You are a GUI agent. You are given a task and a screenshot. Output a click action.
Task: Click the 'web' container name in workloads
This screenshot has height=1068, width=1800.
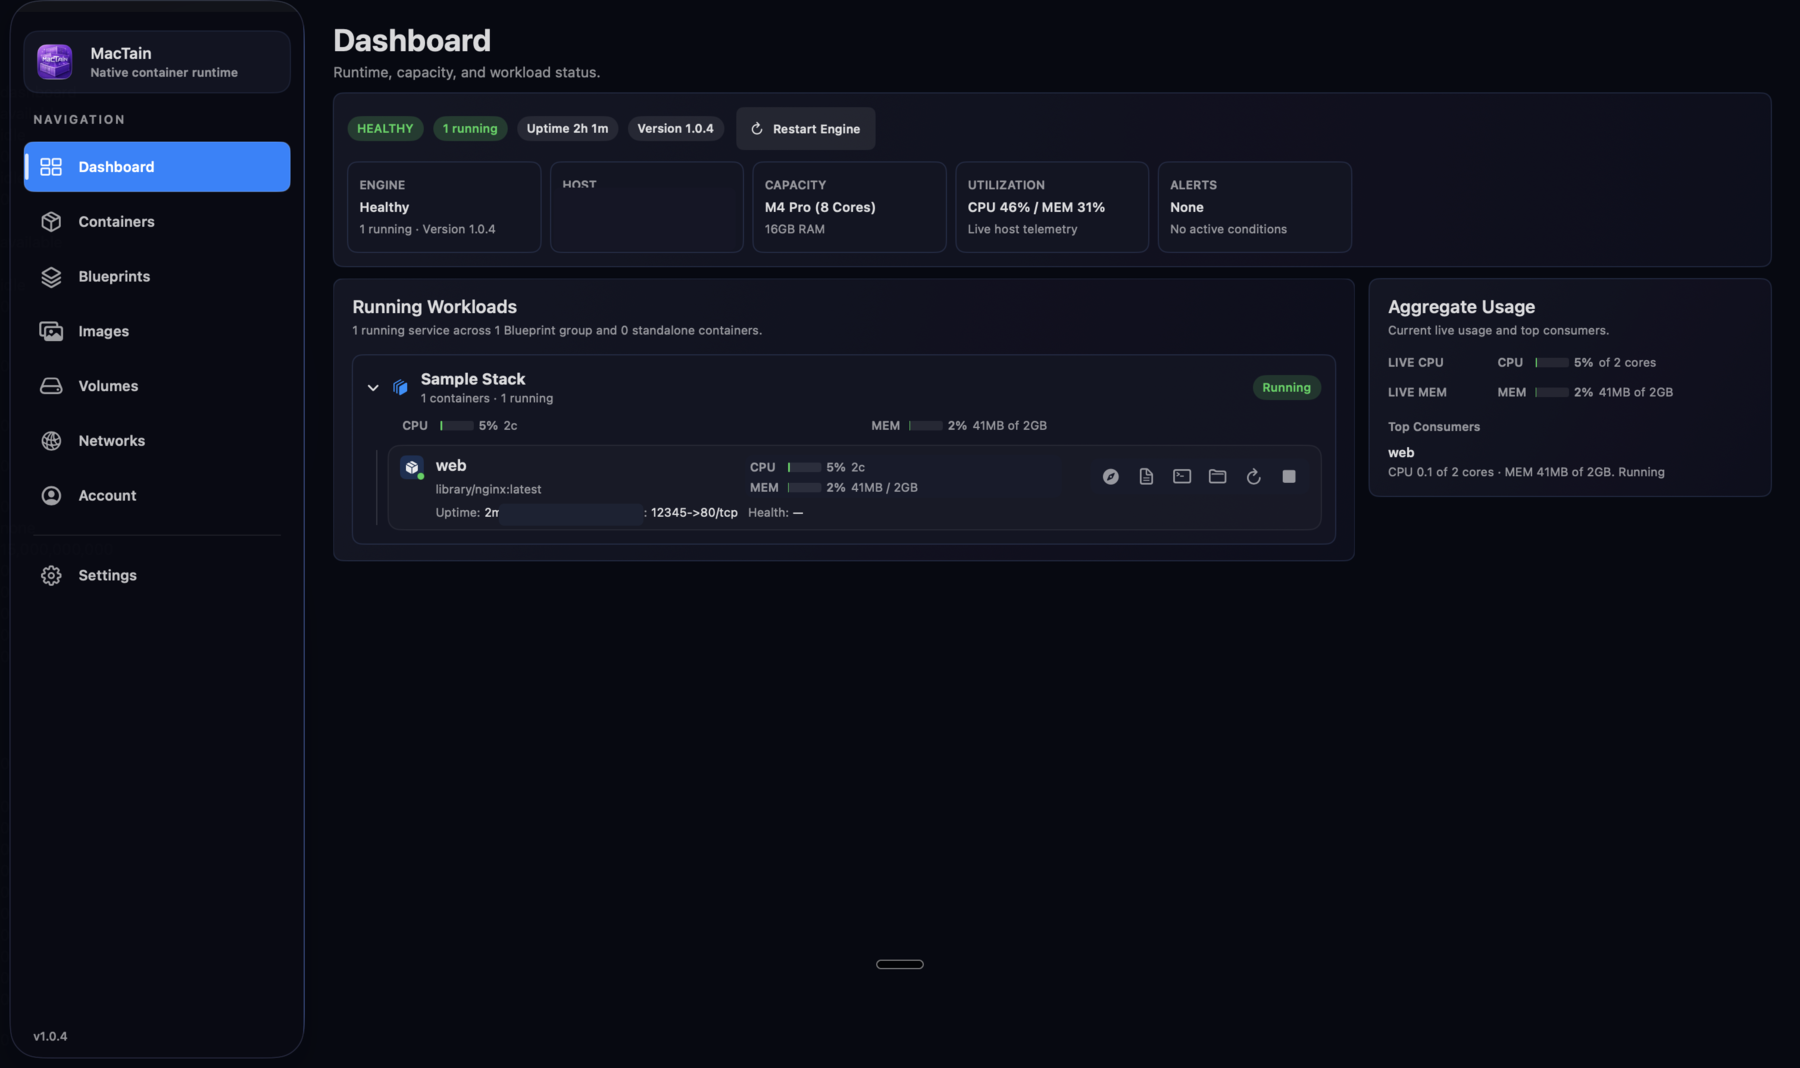(451, 466)
